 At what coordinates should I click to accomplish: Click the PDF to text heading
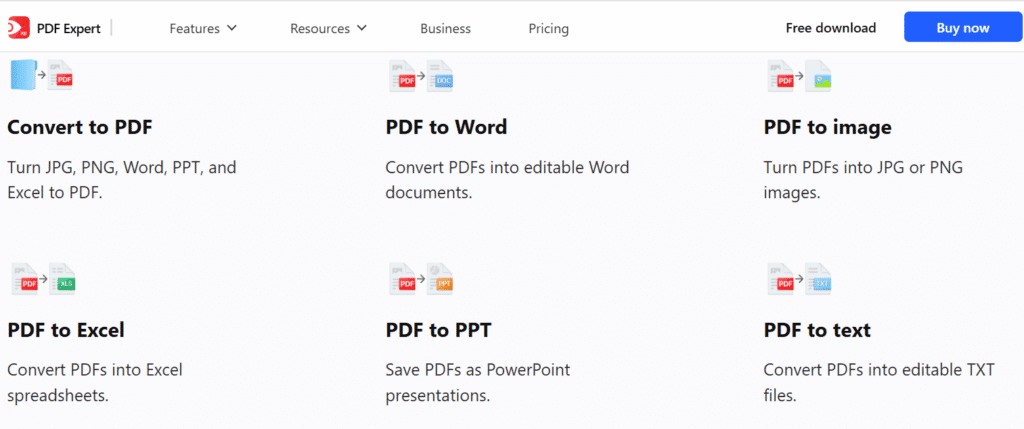[817, 330]
